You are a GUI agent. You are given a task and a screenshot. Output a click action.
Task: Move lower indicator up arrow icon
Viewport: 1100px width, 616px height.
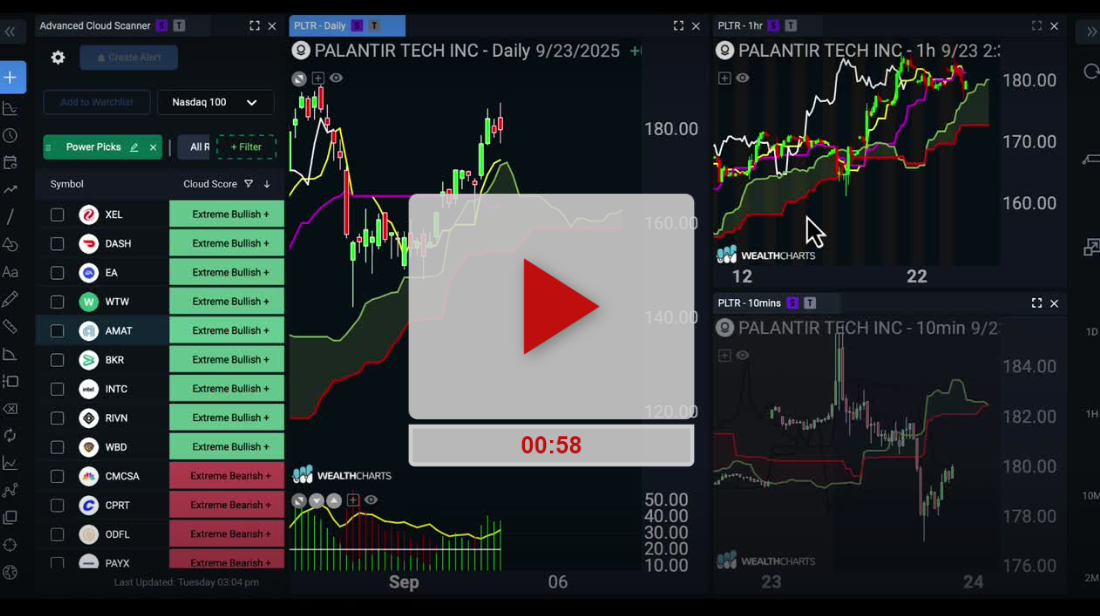334,500
